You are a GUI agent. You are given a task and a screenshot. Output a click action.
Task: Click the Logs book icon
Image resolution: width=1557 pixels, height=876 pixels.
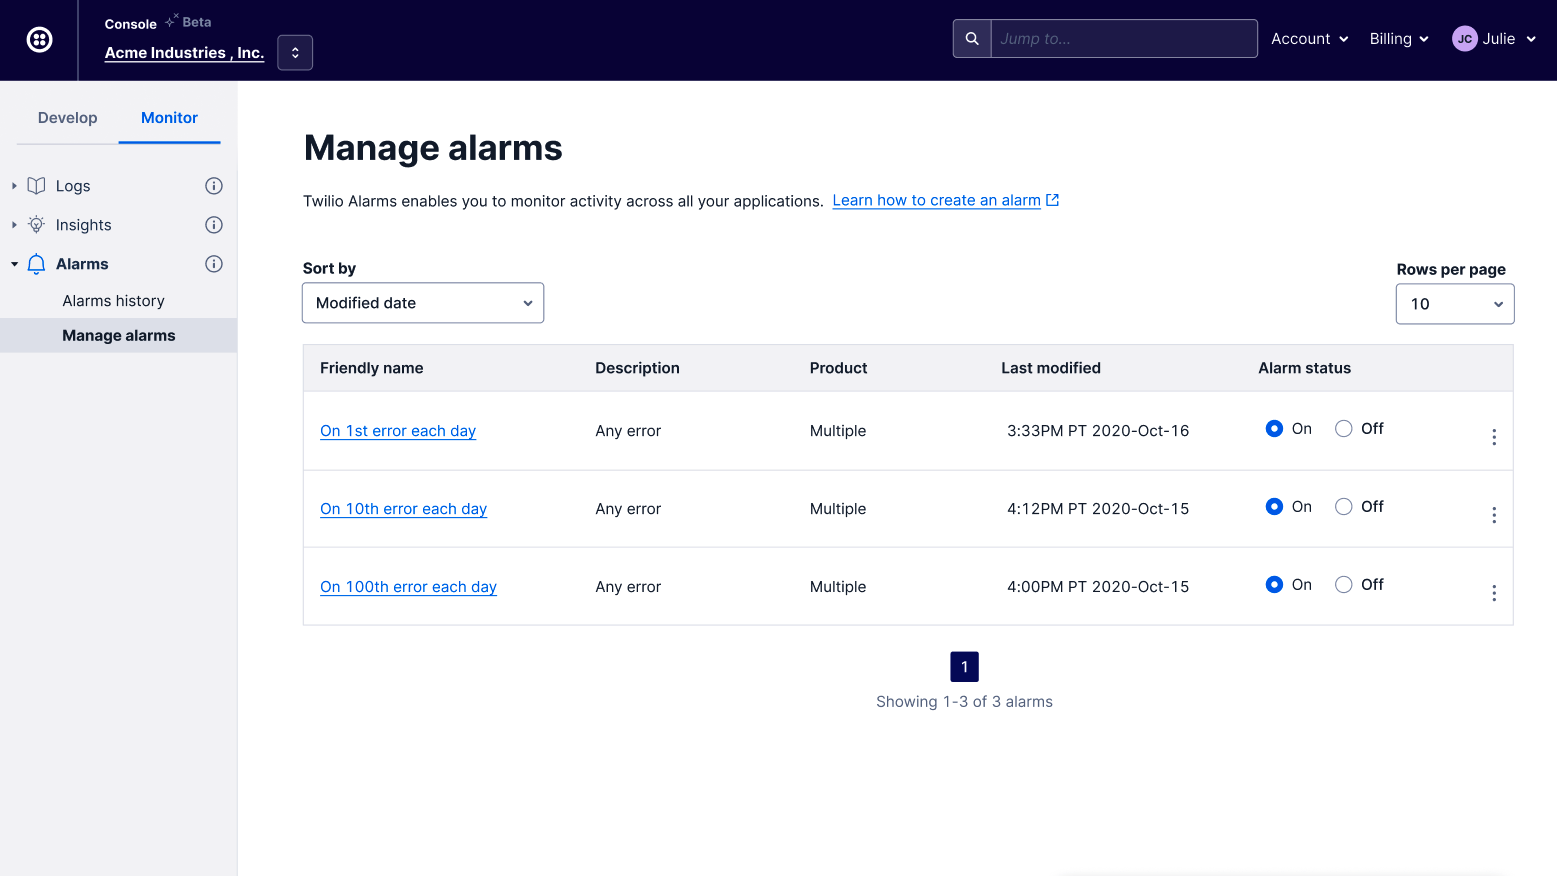pos(37,186)
